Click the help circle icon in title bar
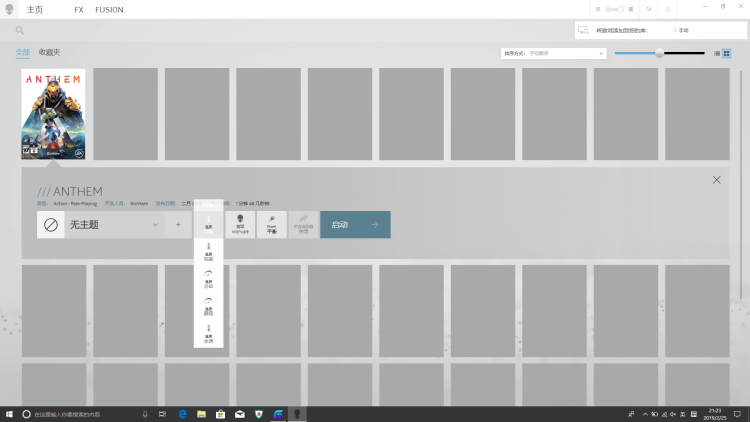Viewport: 750px width, 422px height. click(x=667, y=9)
